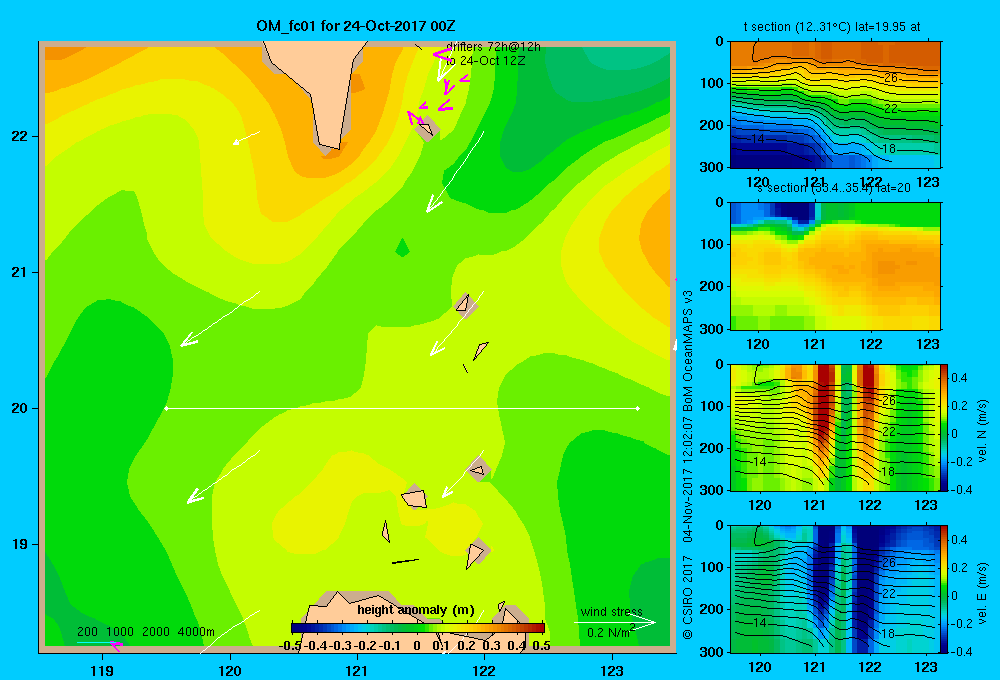Image resolution: width=1000 pixels, height=680 pixels.
Task: Click the 'drifters 72h@12h' label
Action: 493,47
